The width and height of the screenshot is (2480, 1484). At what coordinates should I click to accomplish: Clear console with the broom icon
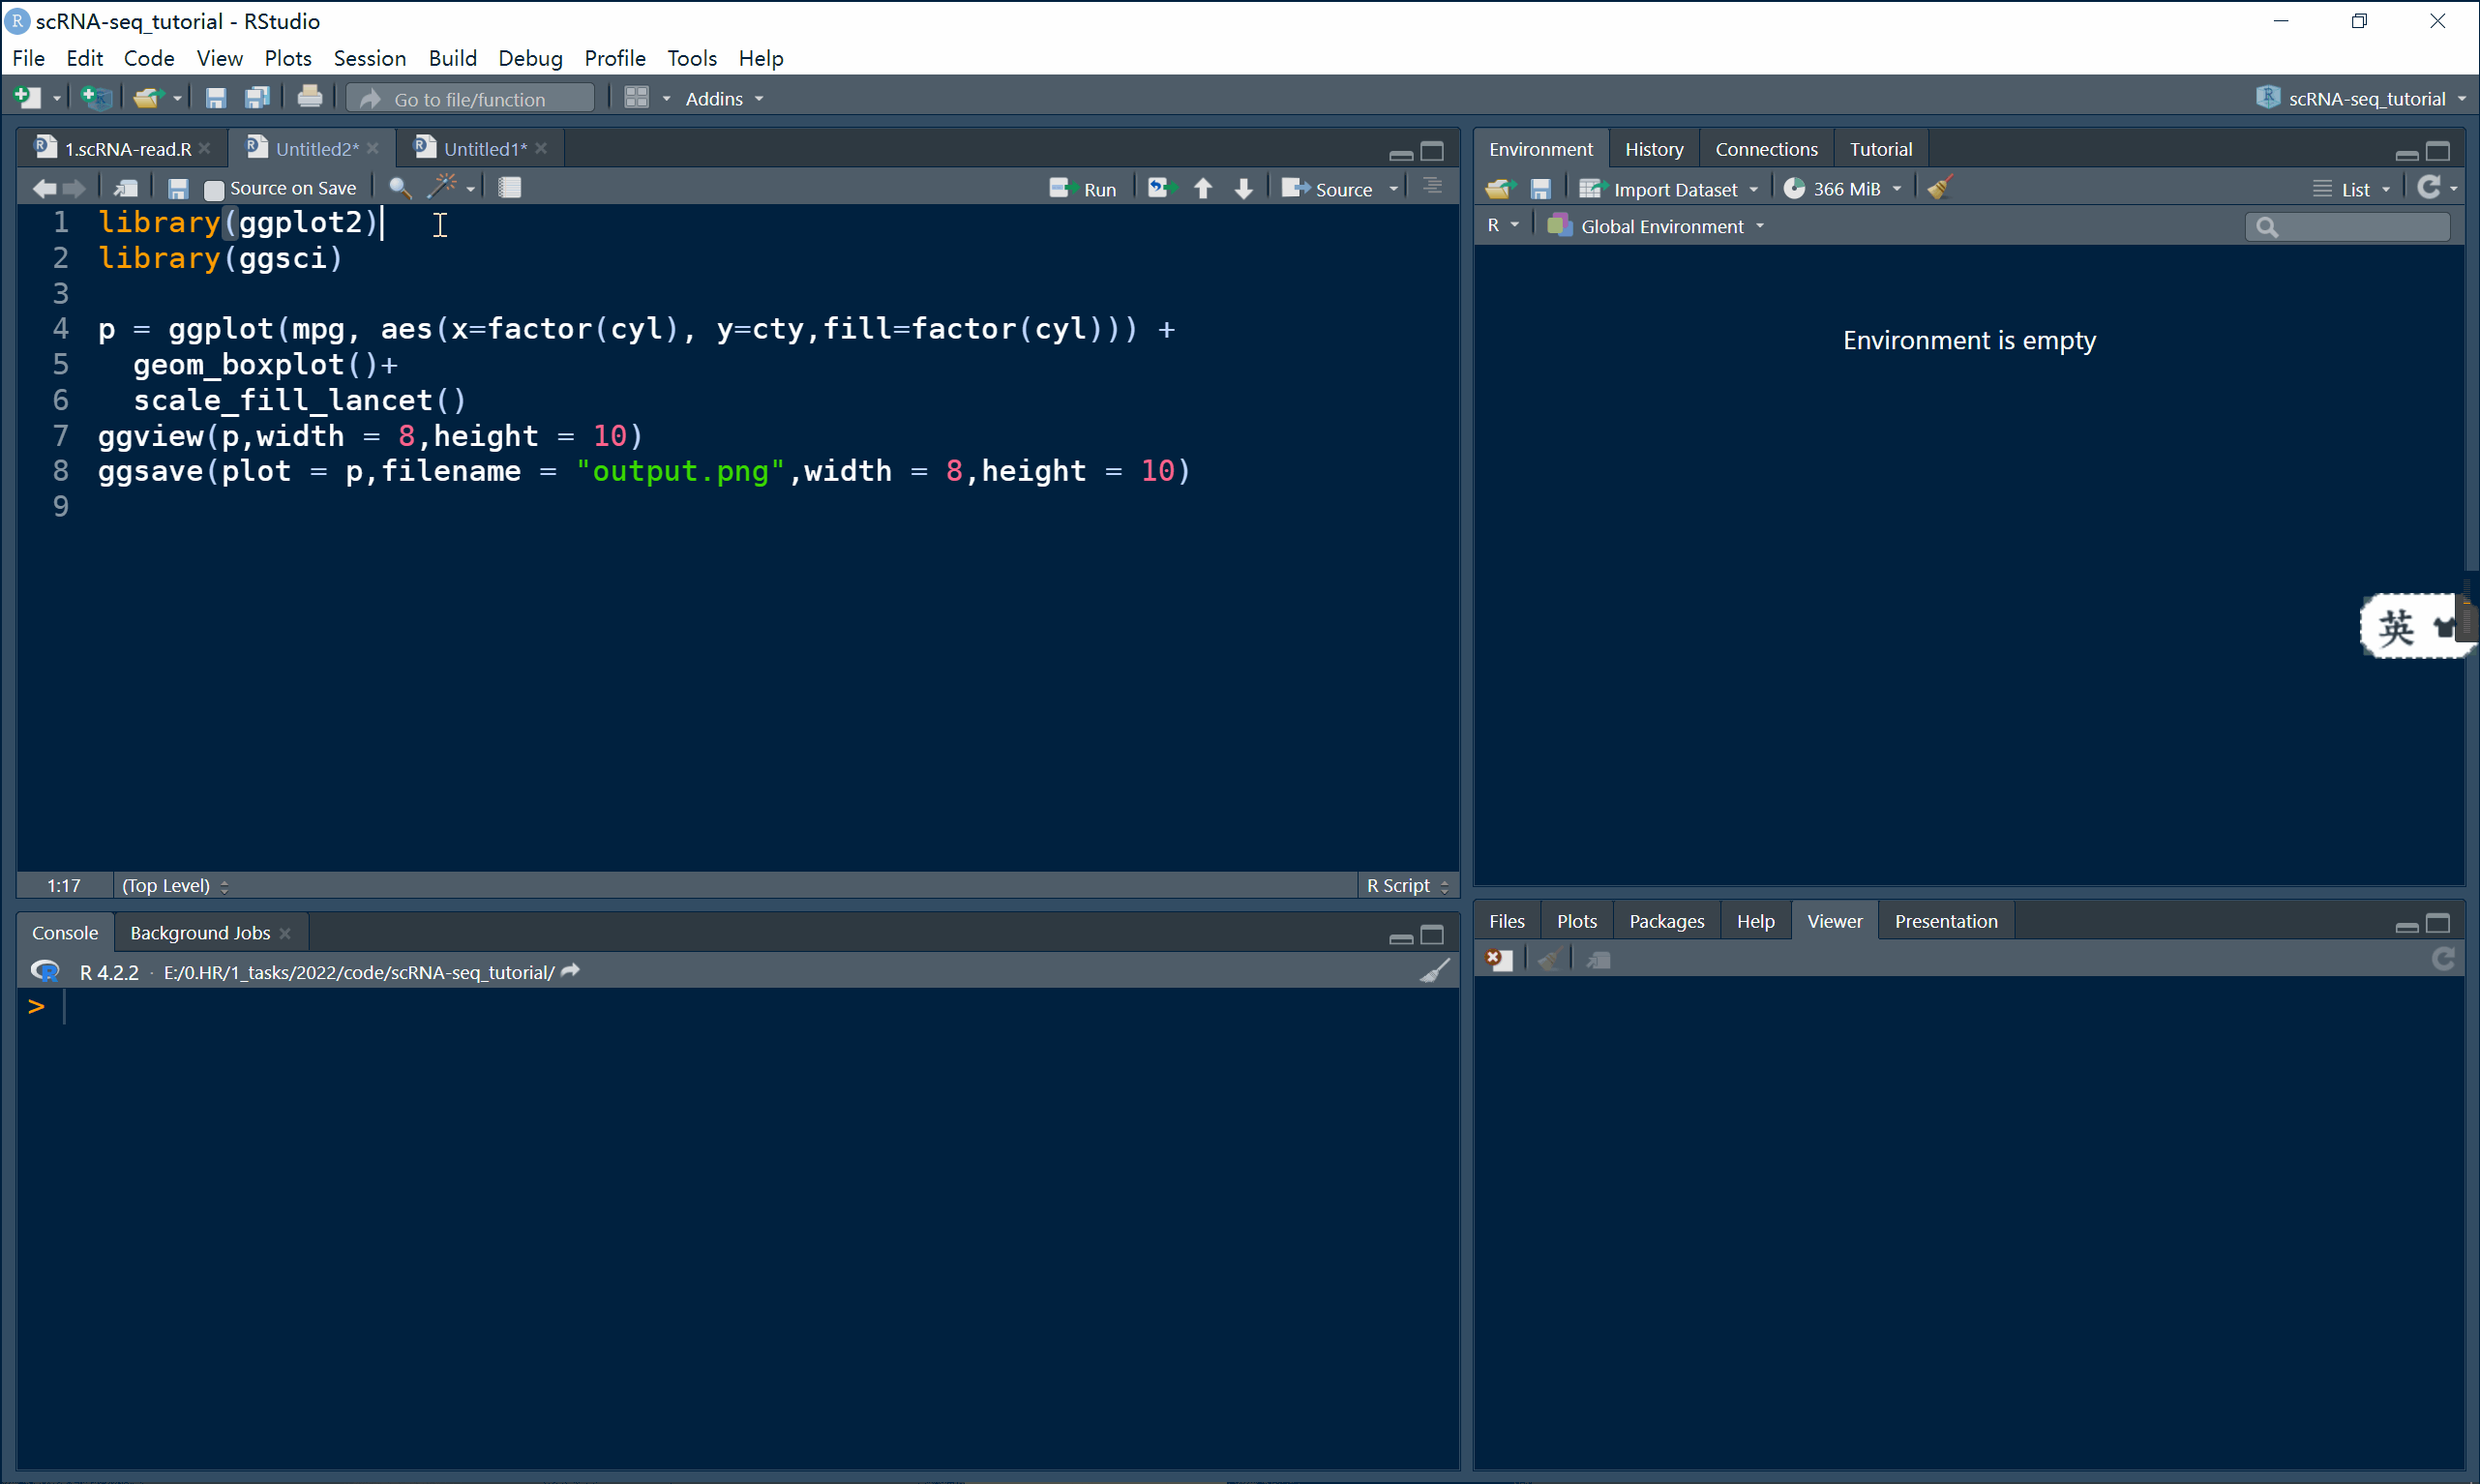1434,971
